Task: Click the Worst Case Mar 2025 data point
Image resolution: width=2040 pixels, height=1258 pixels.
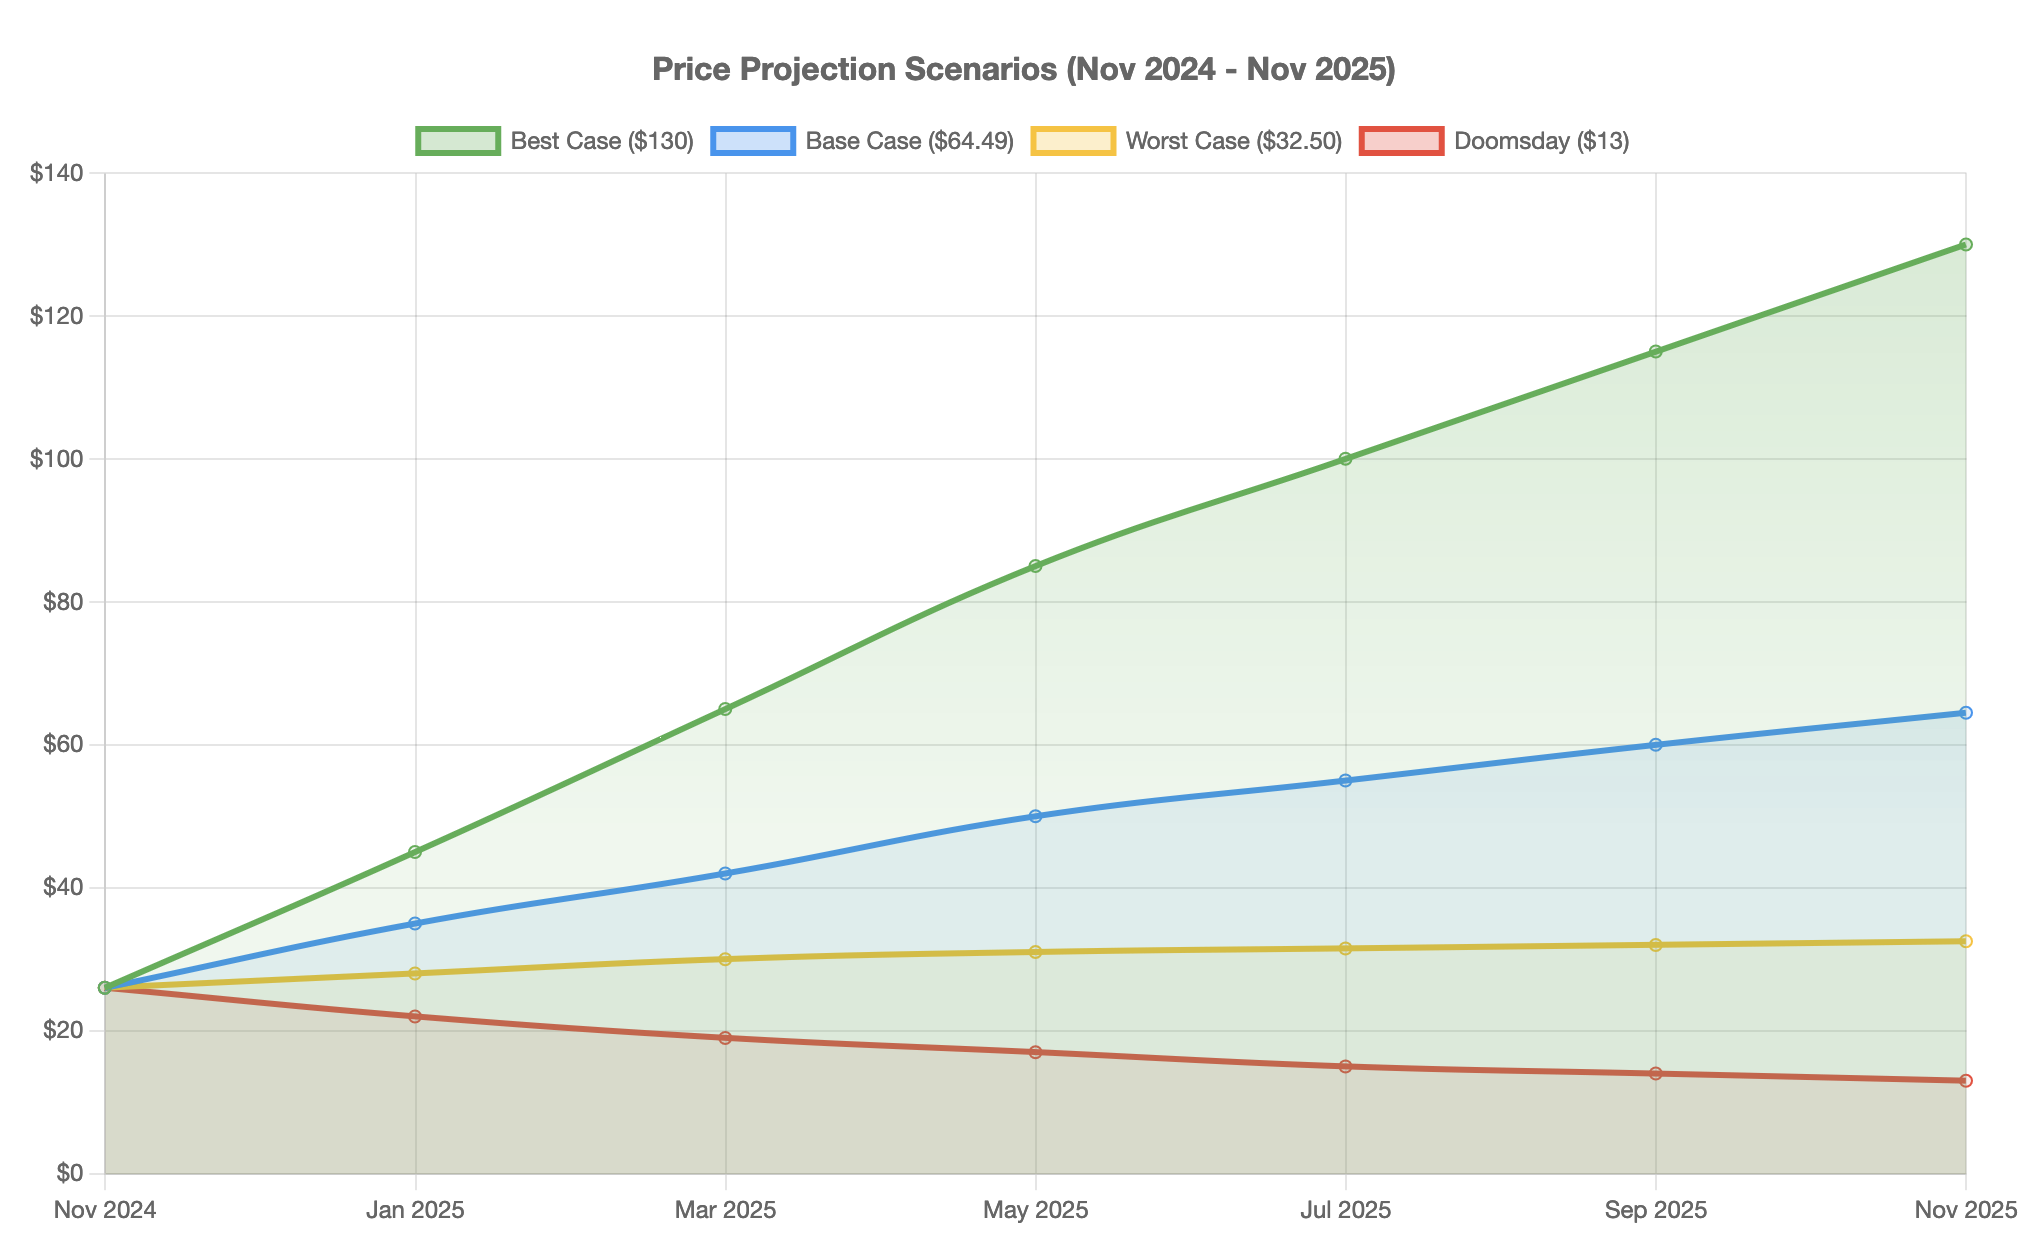Action: (725, 959)
